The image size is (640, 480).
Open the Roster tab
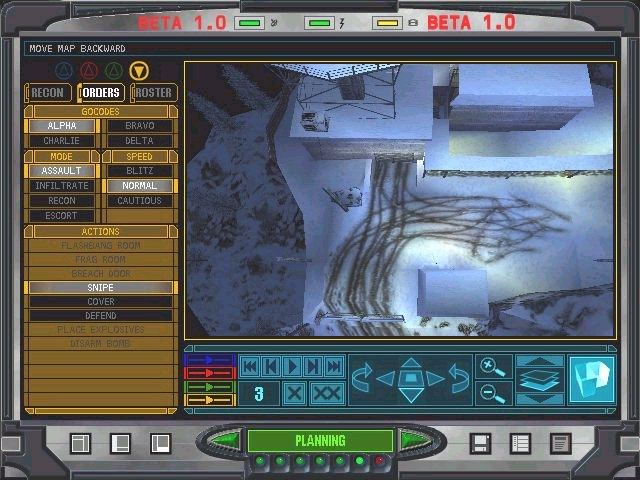pyautogui.click(x=153, y=93)
